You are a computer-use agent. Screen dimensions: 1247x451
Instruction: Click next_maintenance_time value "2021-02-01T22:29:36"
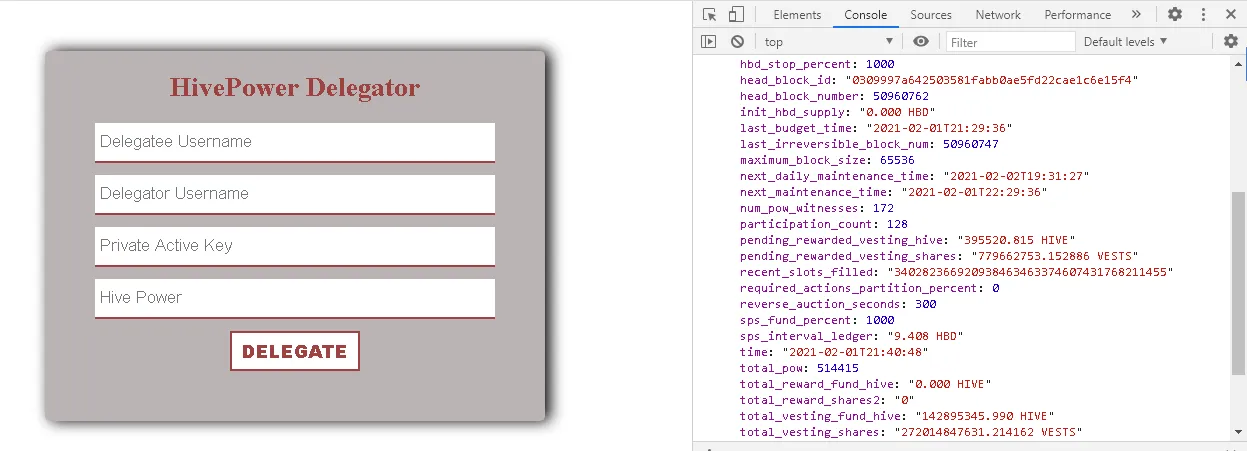pyautogui.click(x=974, y=192)
